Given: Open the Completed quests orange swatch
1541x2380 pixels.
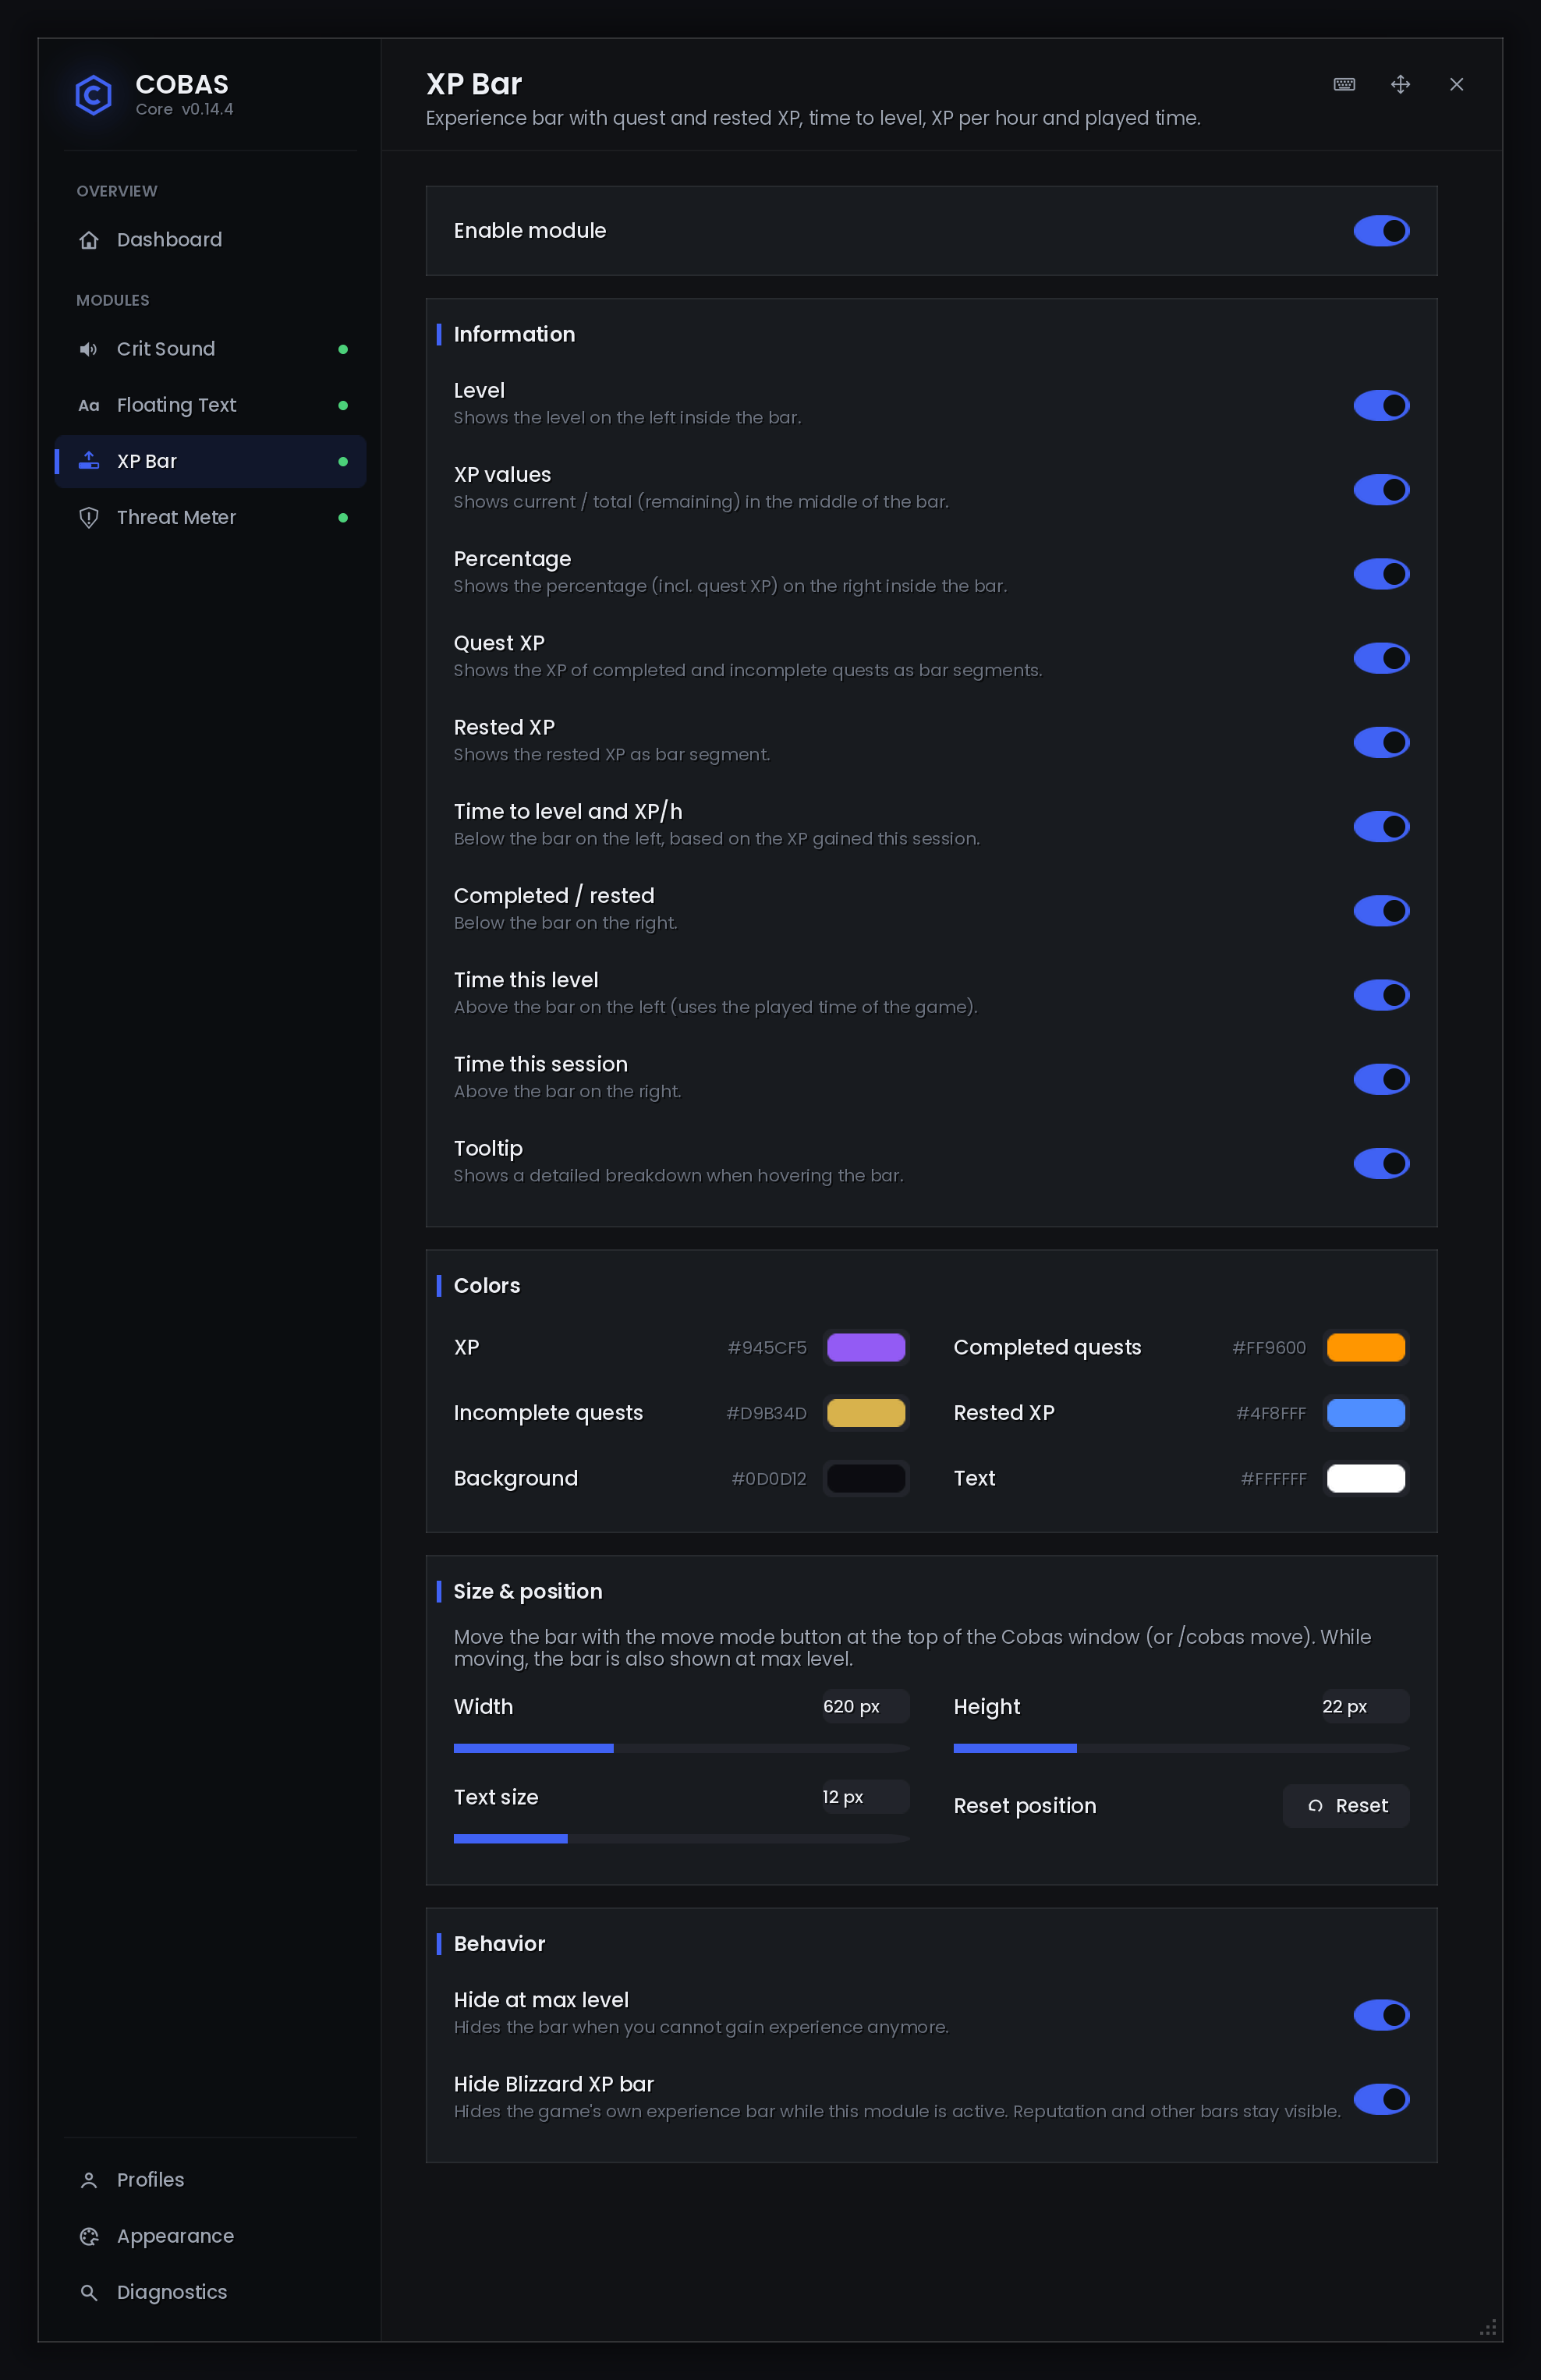Looking at the screenshot, I should [x=1366, y=1347].
